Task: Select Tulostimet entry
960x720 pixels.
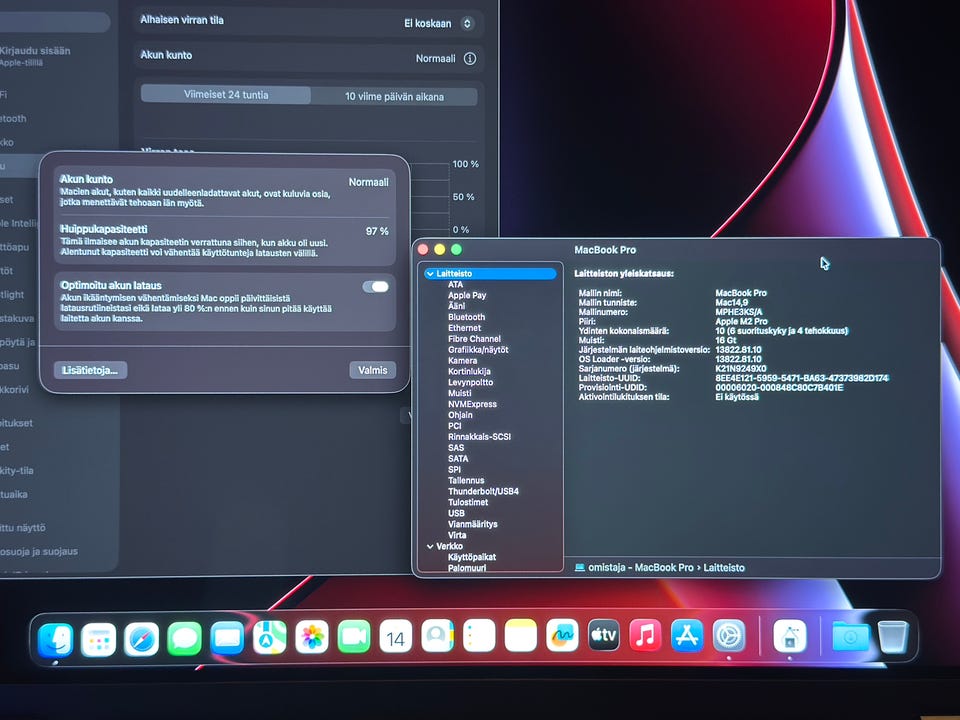Action: point(468,502)
